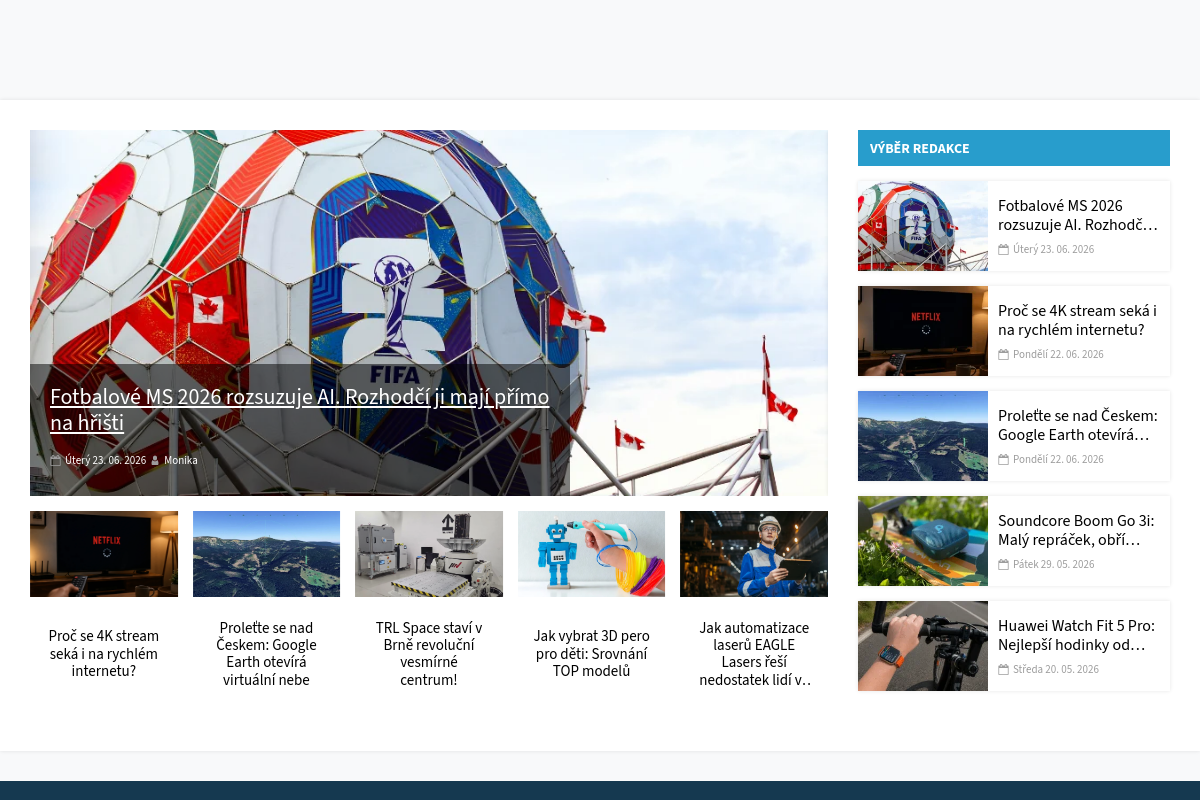Open 'Jak automatizace laserů EAGLE Lasers' title
Image resolution: width=1200 pixels, height=800 pixels.
click(x=754, y=654)
